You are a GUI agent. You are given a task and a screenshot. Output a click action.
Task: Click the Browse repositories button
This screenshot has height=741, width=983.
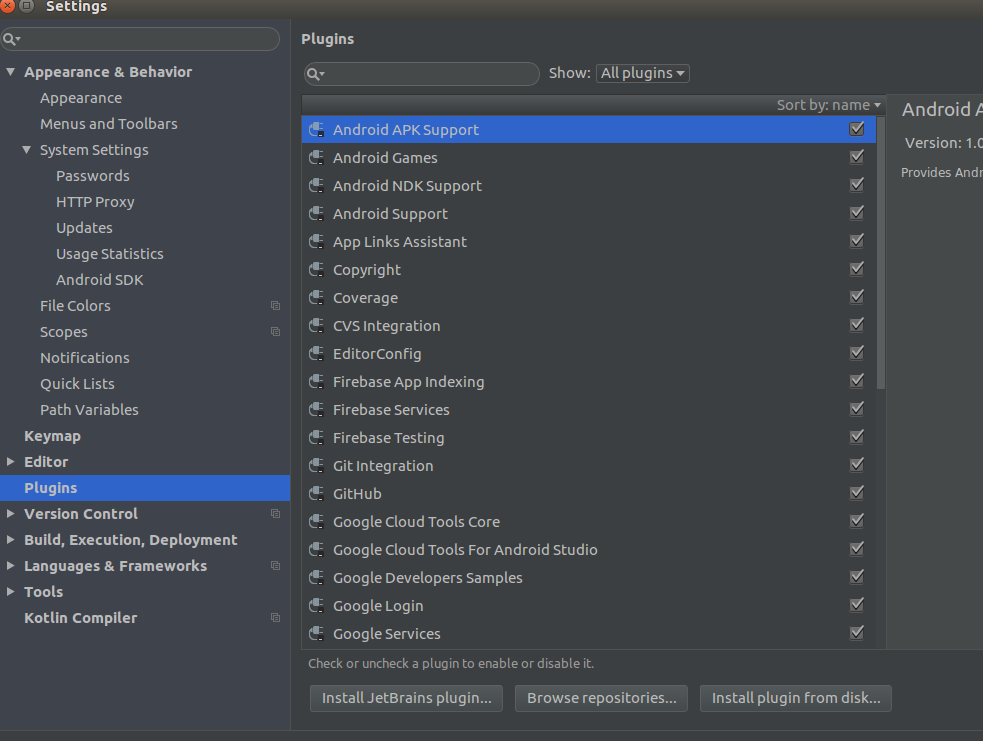tap(601, 698)
